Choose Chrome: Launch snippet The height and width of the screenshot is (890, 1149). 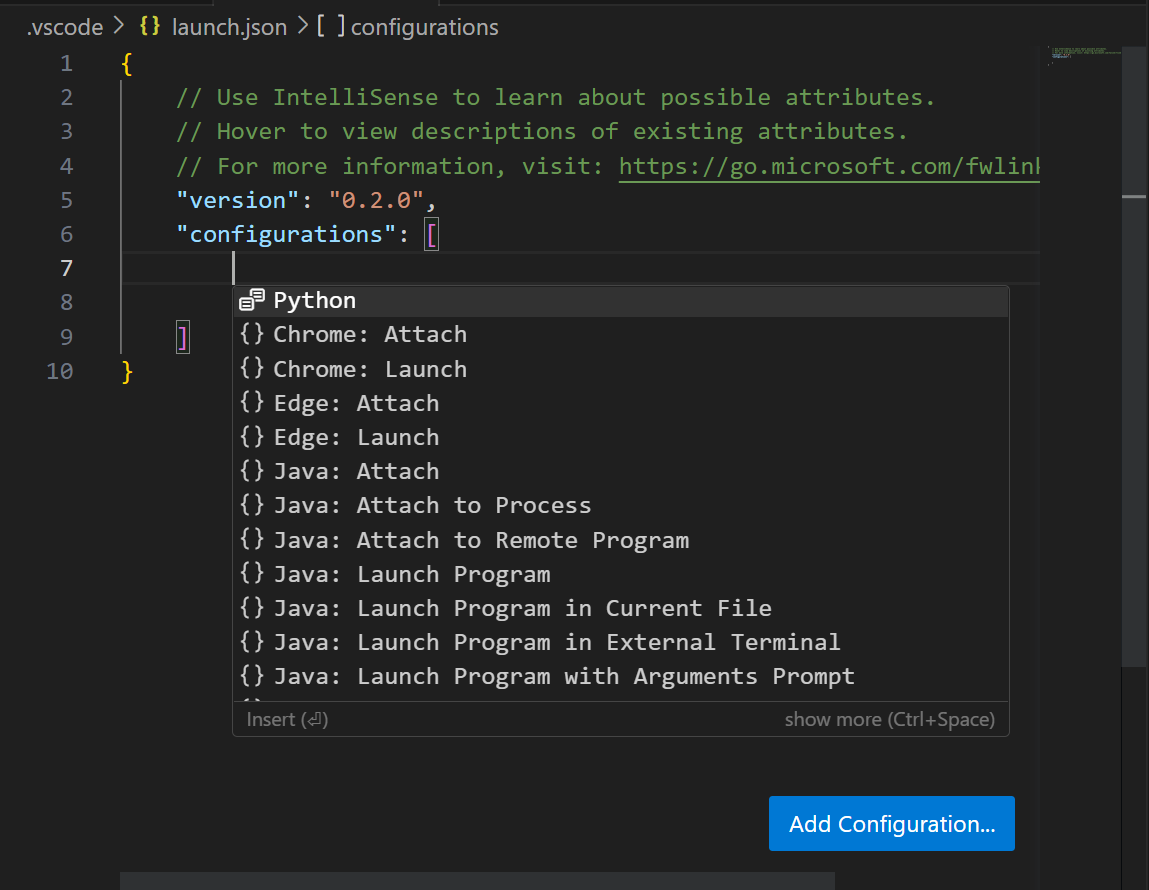point(621,368)
